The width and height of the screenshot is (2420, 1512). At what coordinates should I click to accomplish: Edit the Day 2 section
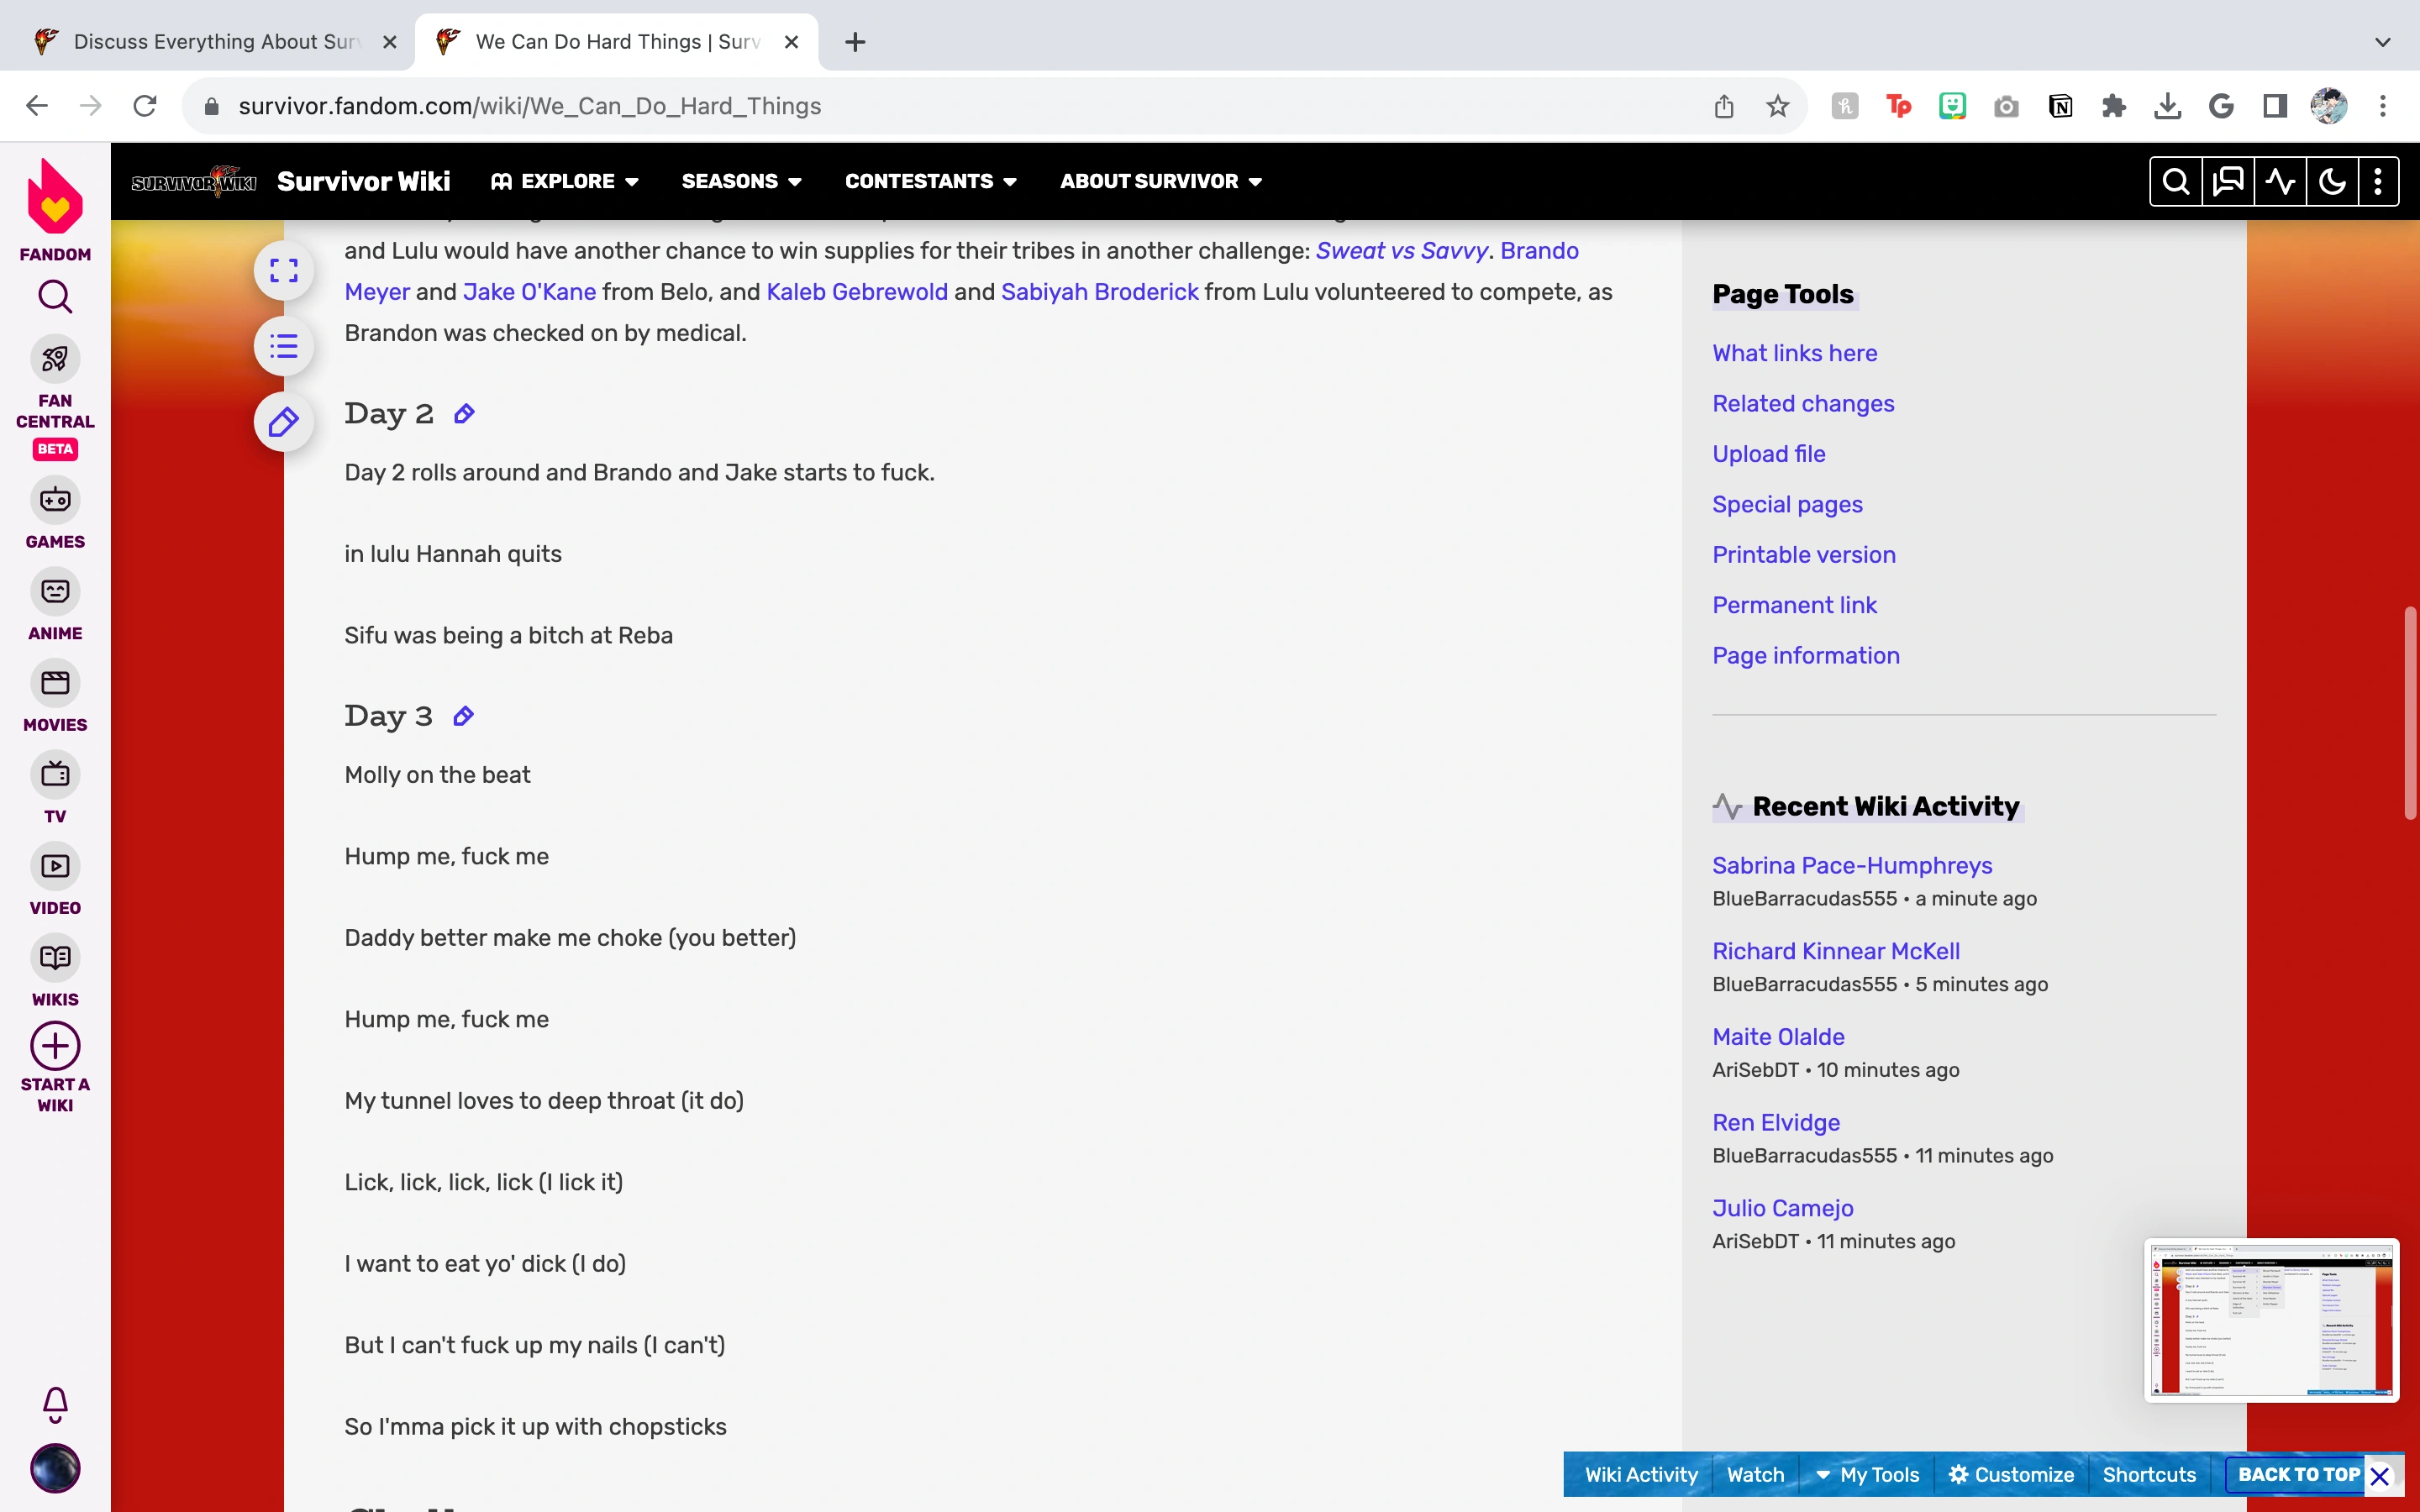[464, 414]
